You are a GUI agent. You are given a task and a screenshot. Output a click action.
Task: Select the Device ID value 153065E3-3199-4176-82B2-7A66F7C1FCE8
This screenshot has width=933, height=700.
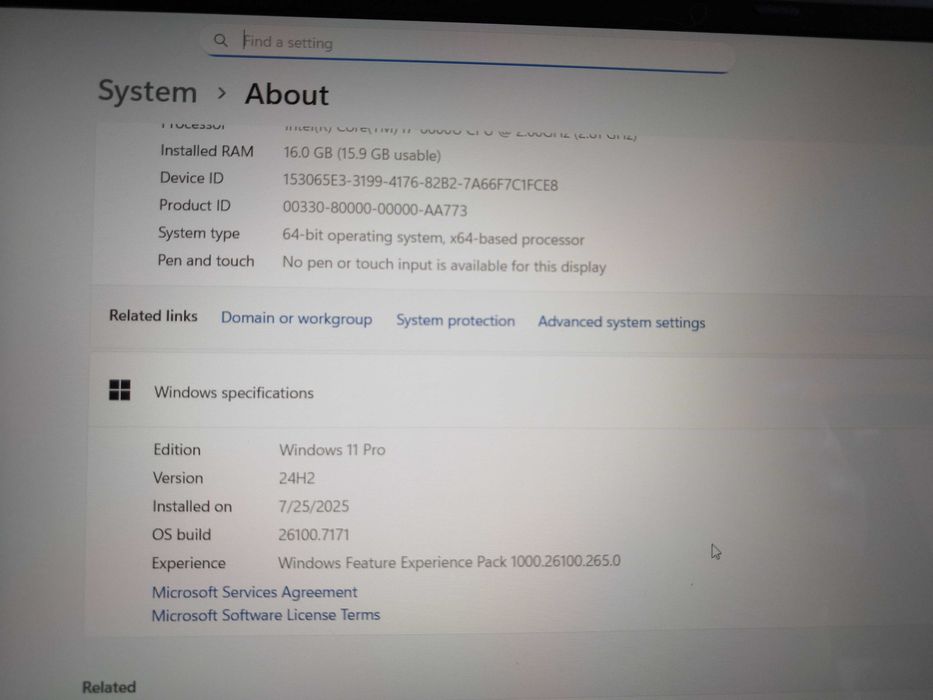[x=420, y=182]
